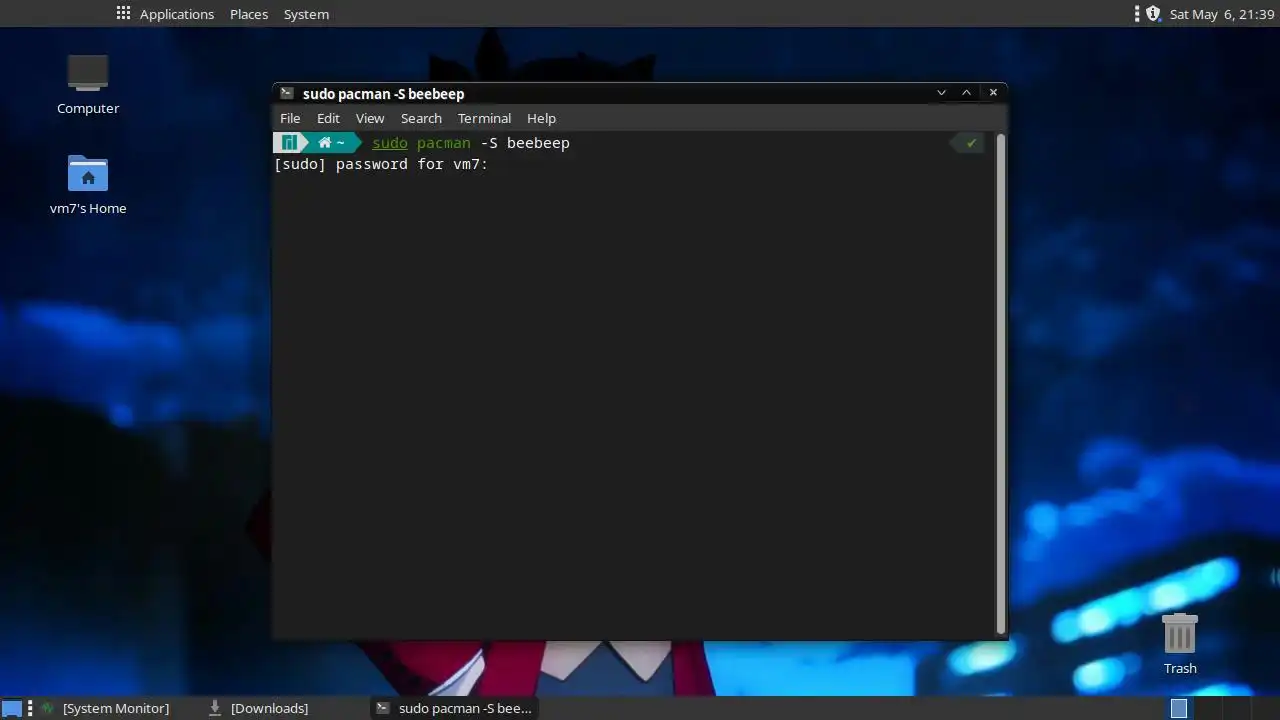Click the bottom panel handle dots beside show desktop
1280x720 pixels.
pyautogui.click(x=30, y=708)
